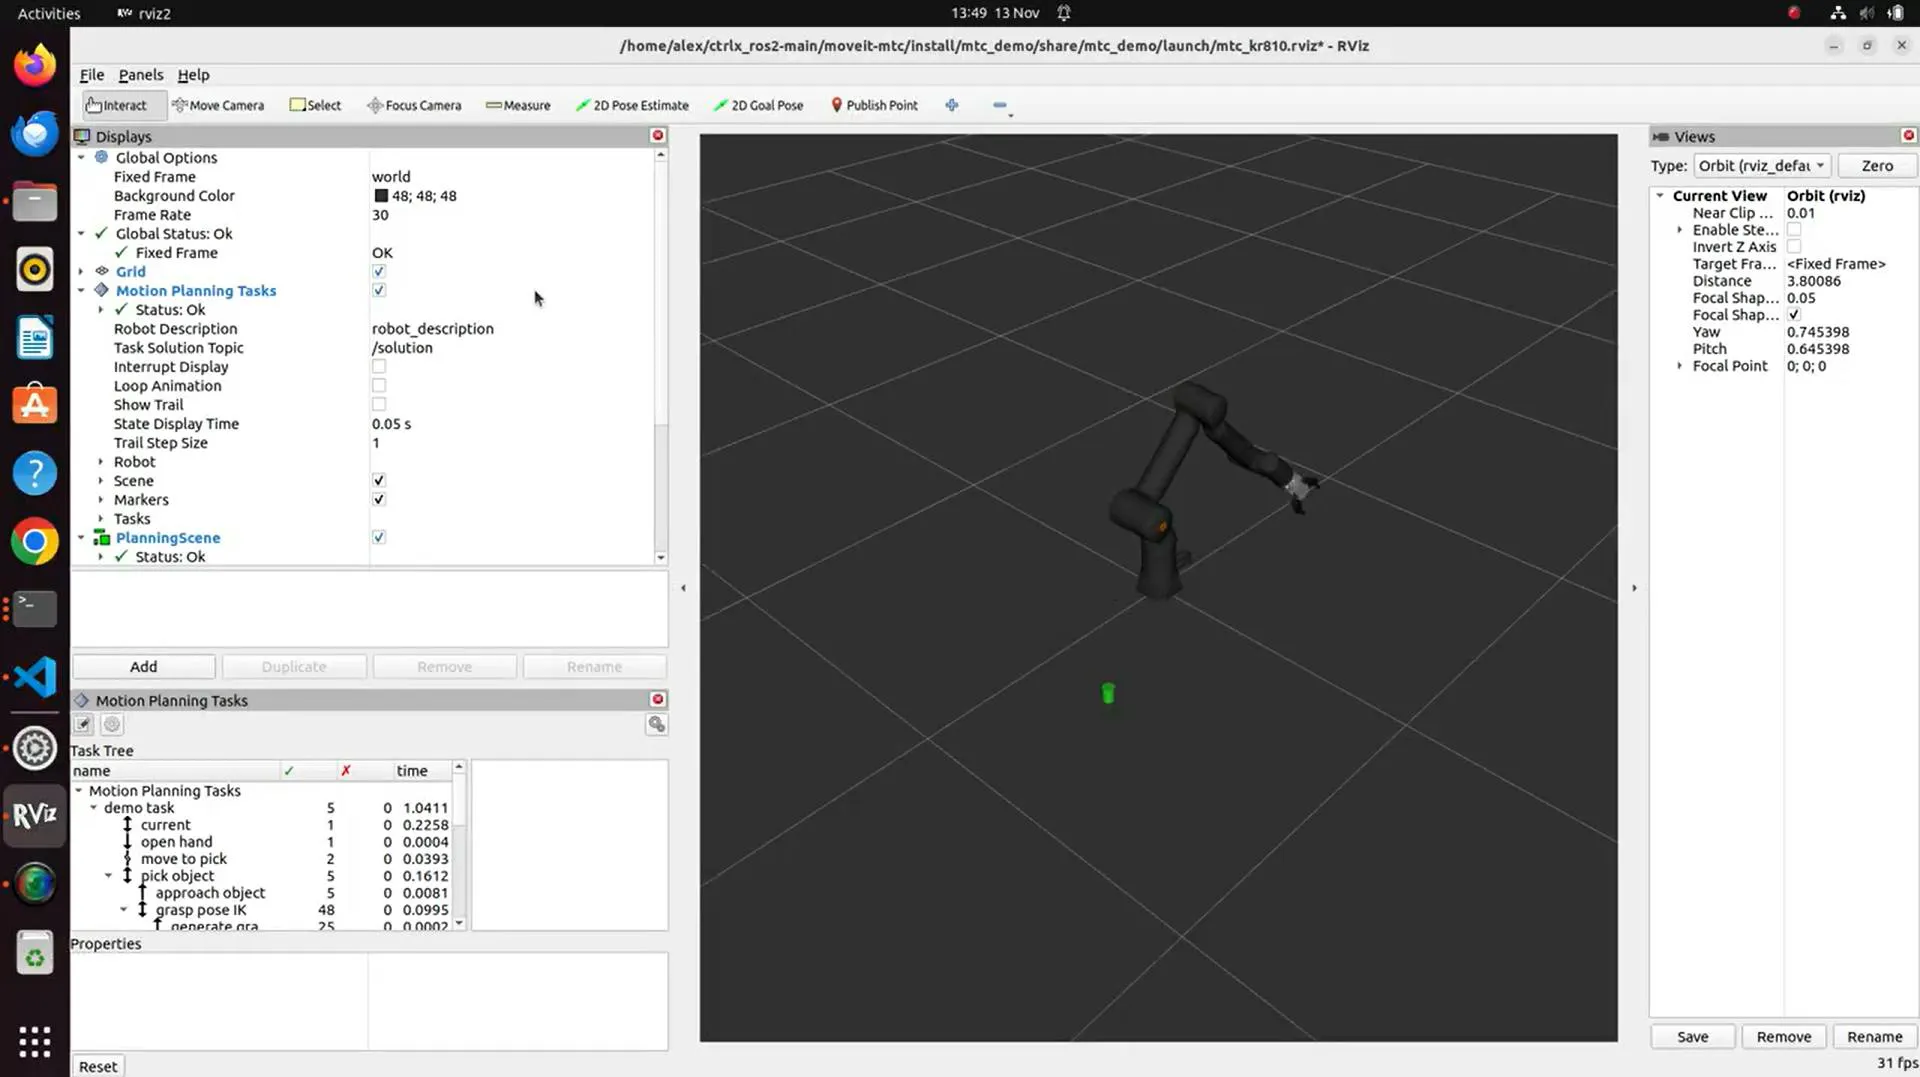The height and width of the screenshot is (1077, 1920).
Task: Open the Terminal from the dock
Action: (35, 609)
